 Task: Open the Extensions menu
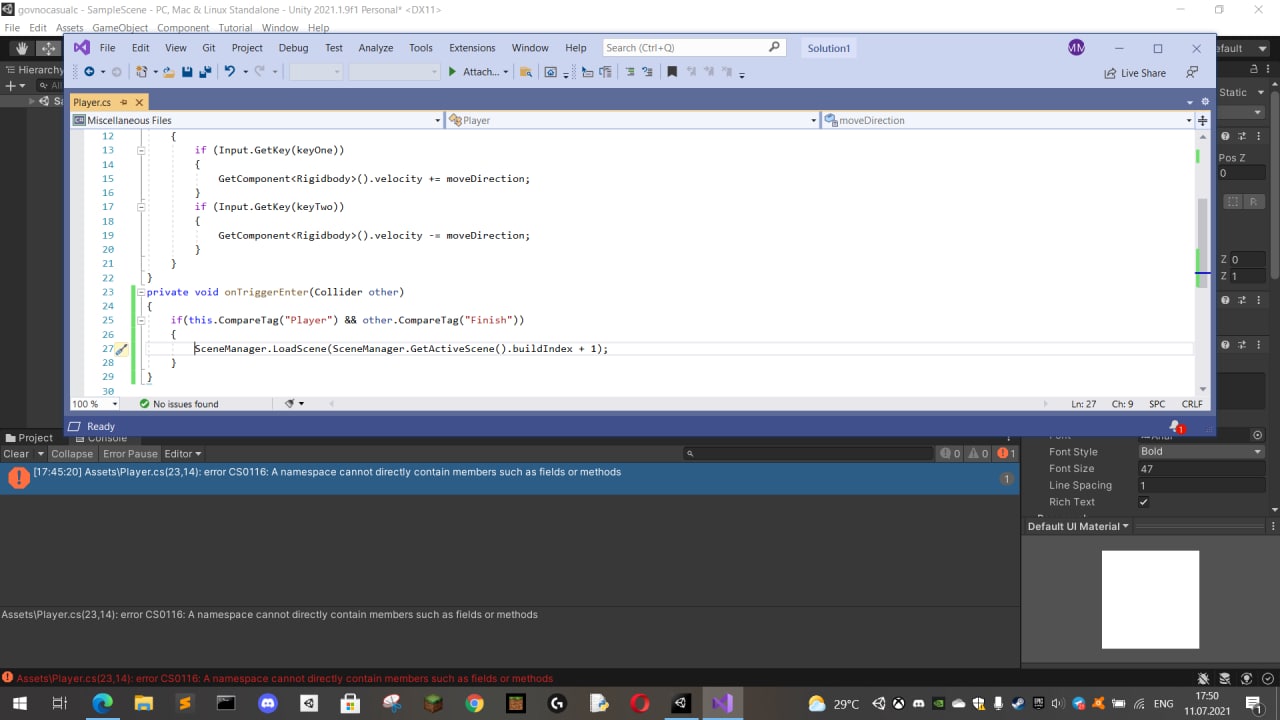(472, 47)
